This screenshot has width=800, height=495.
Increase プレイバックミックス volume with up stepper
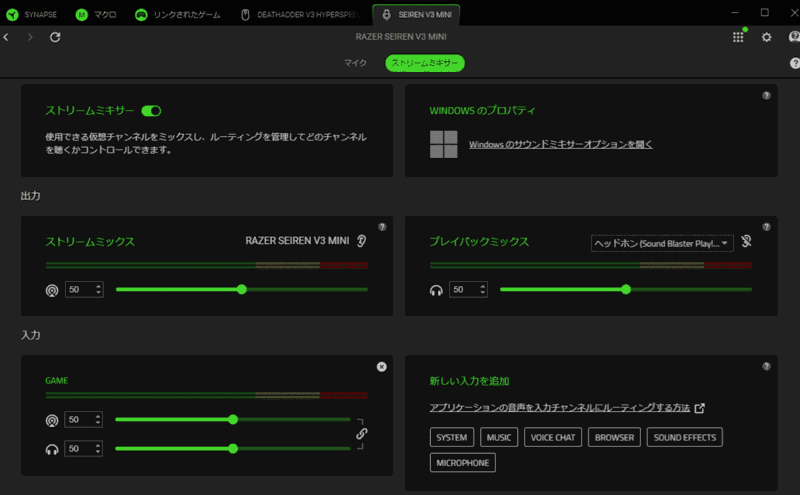[483, 286]
